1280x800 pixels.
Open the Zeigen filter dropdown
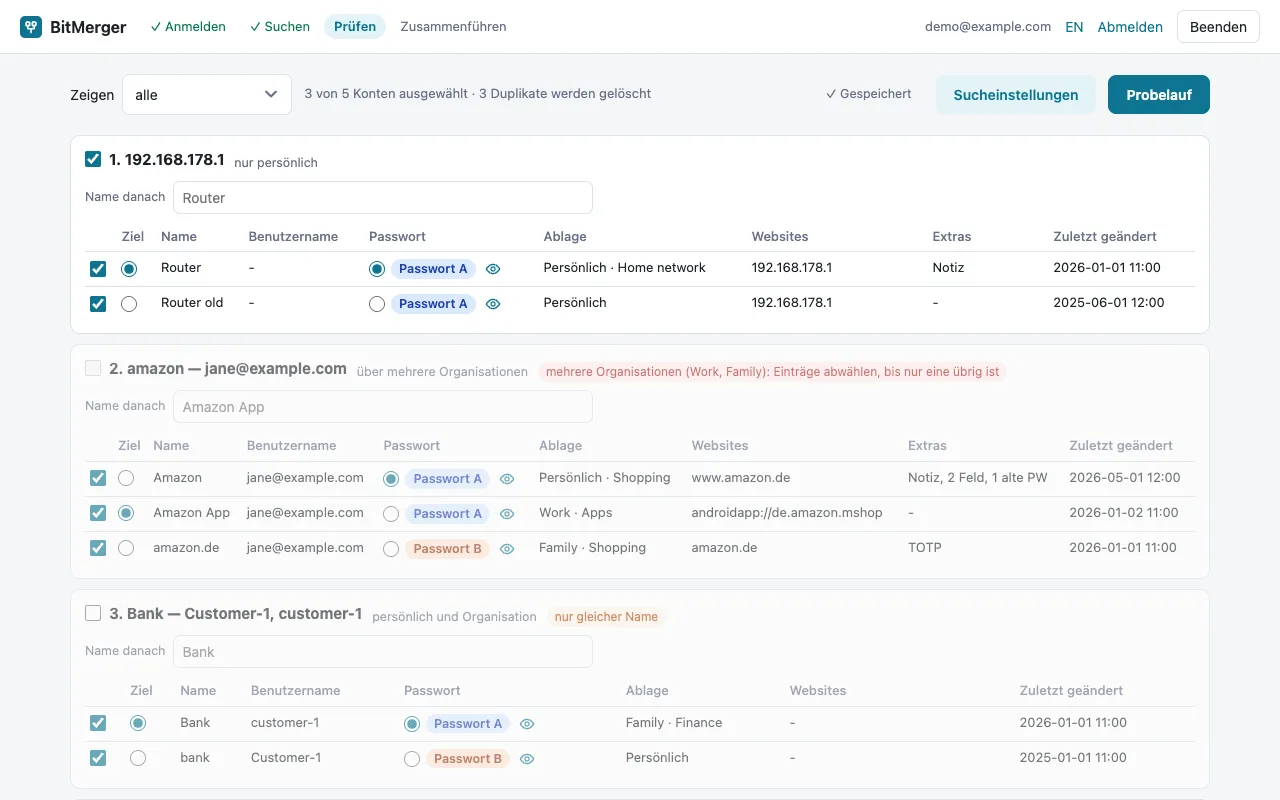point(207,95)
